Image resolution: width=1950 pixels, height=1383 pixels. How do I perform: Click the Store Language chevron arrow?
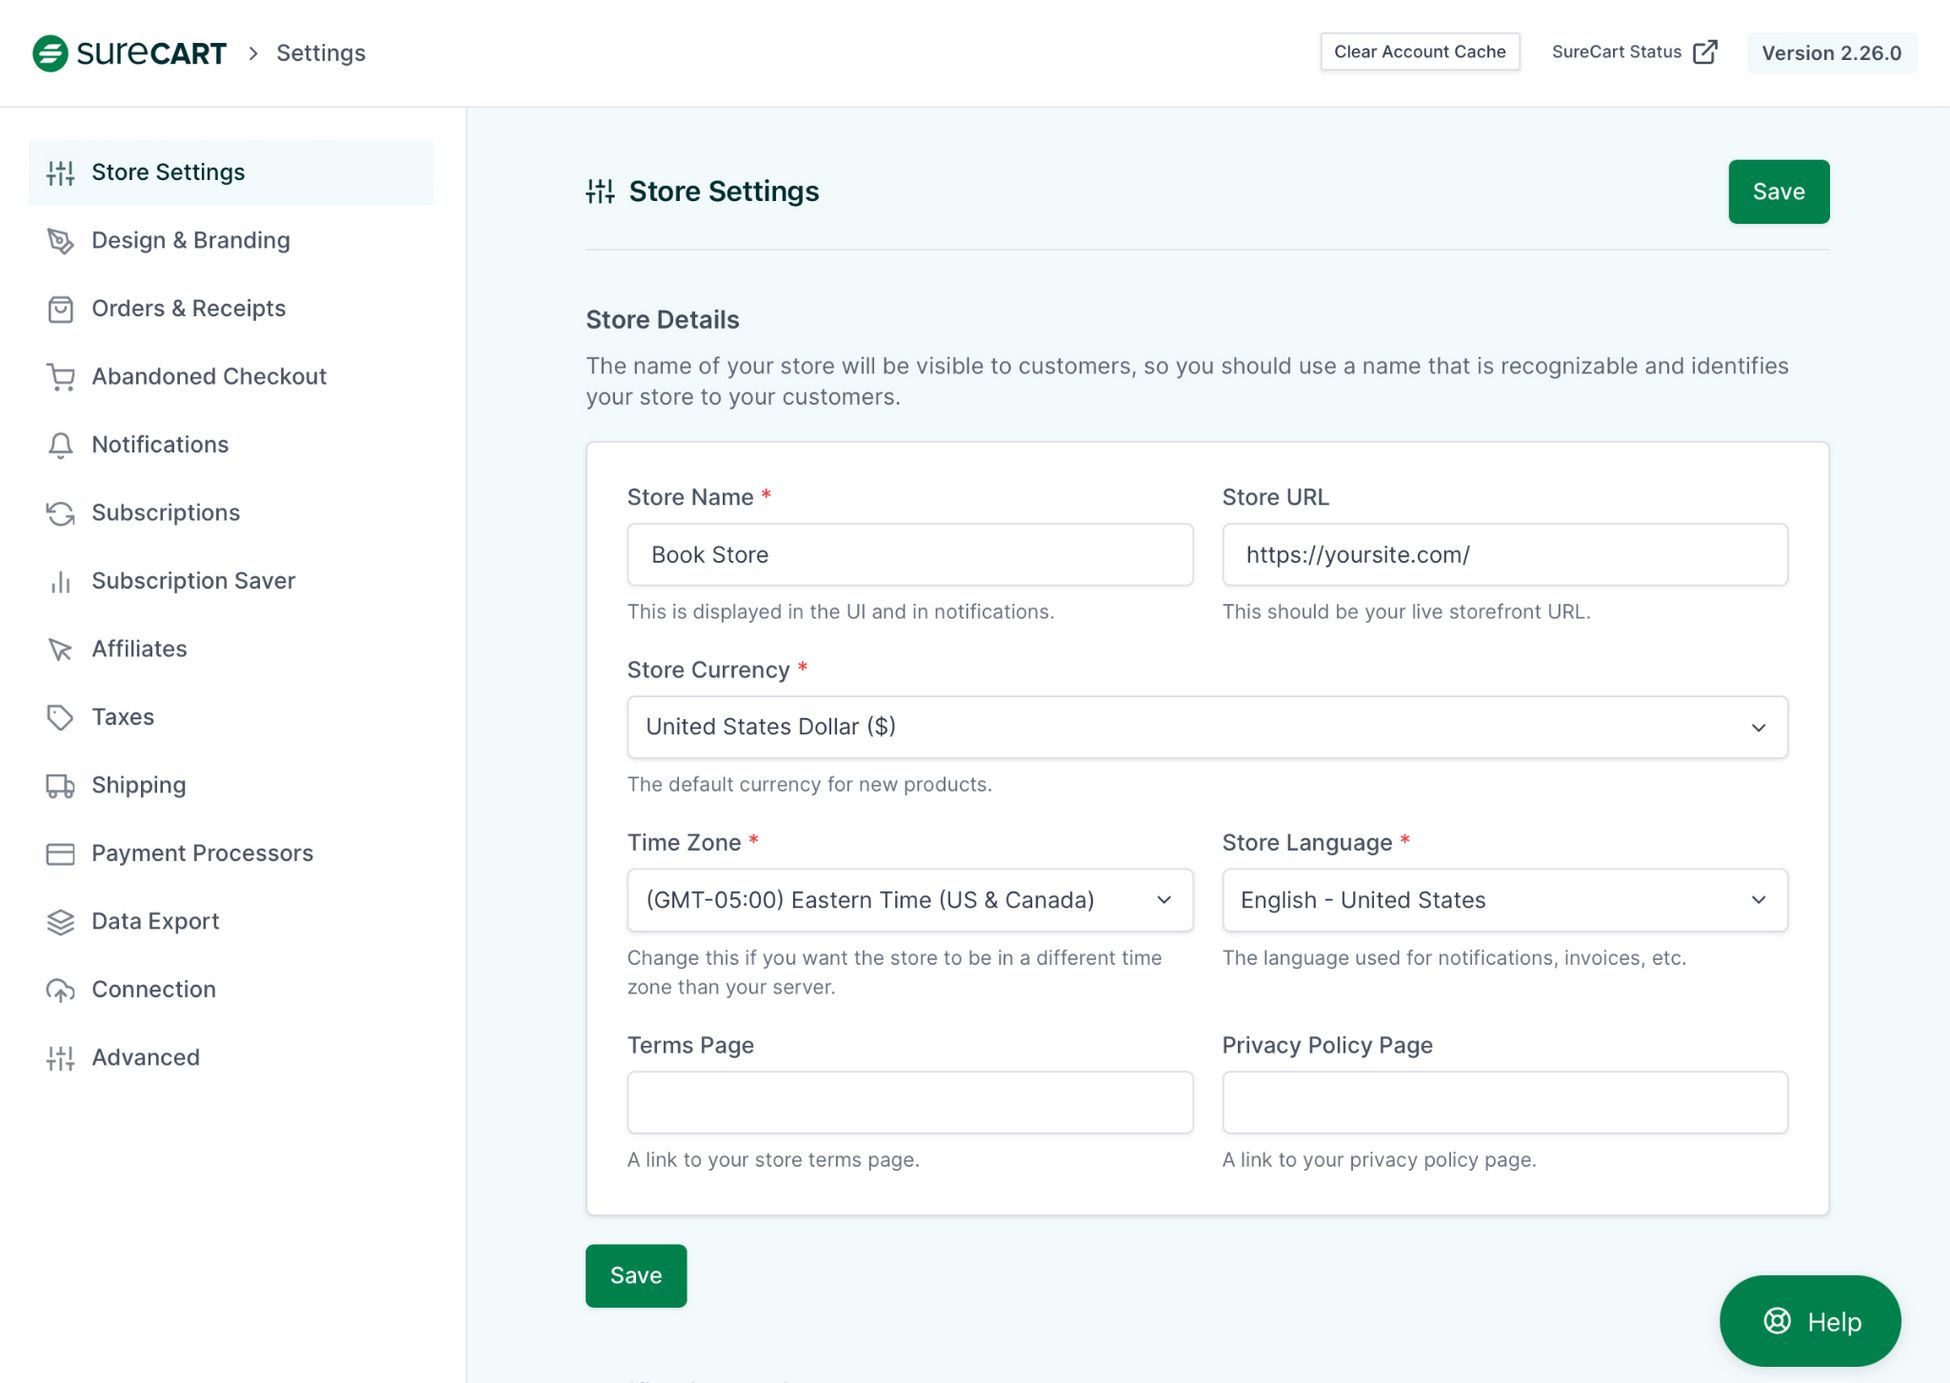(x=1758, y=900)
